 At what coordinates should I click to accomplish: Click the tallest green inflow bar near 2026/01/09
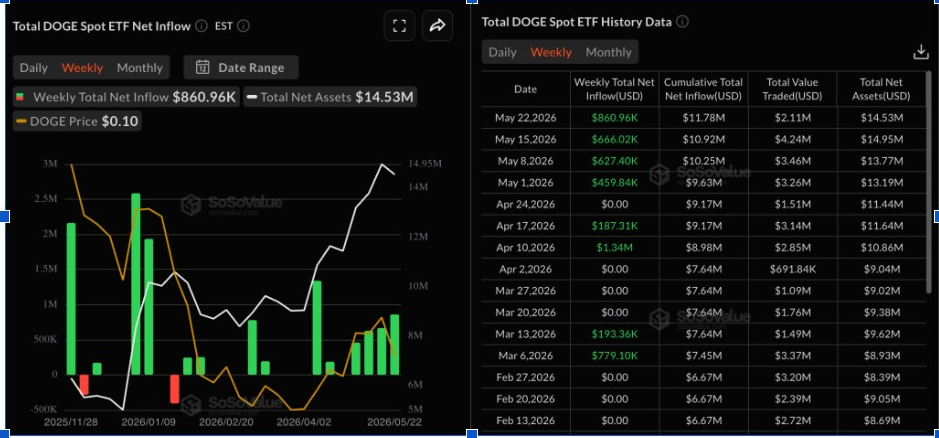point(135,284)
